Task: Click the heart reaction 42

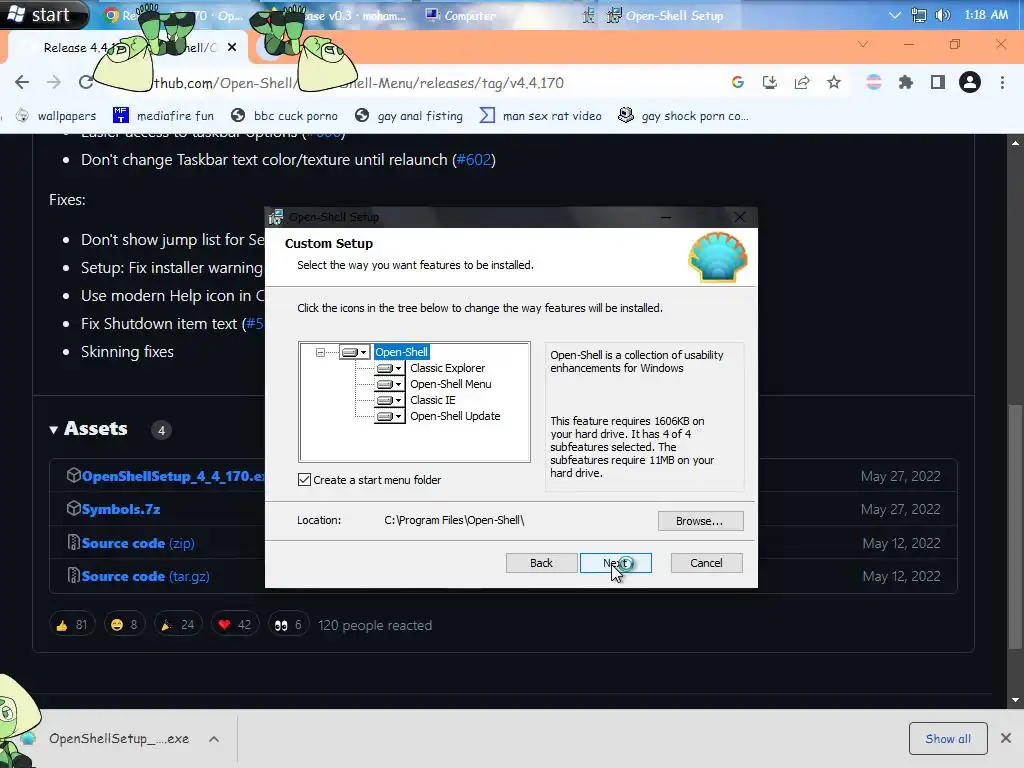Action: (235, 625)
